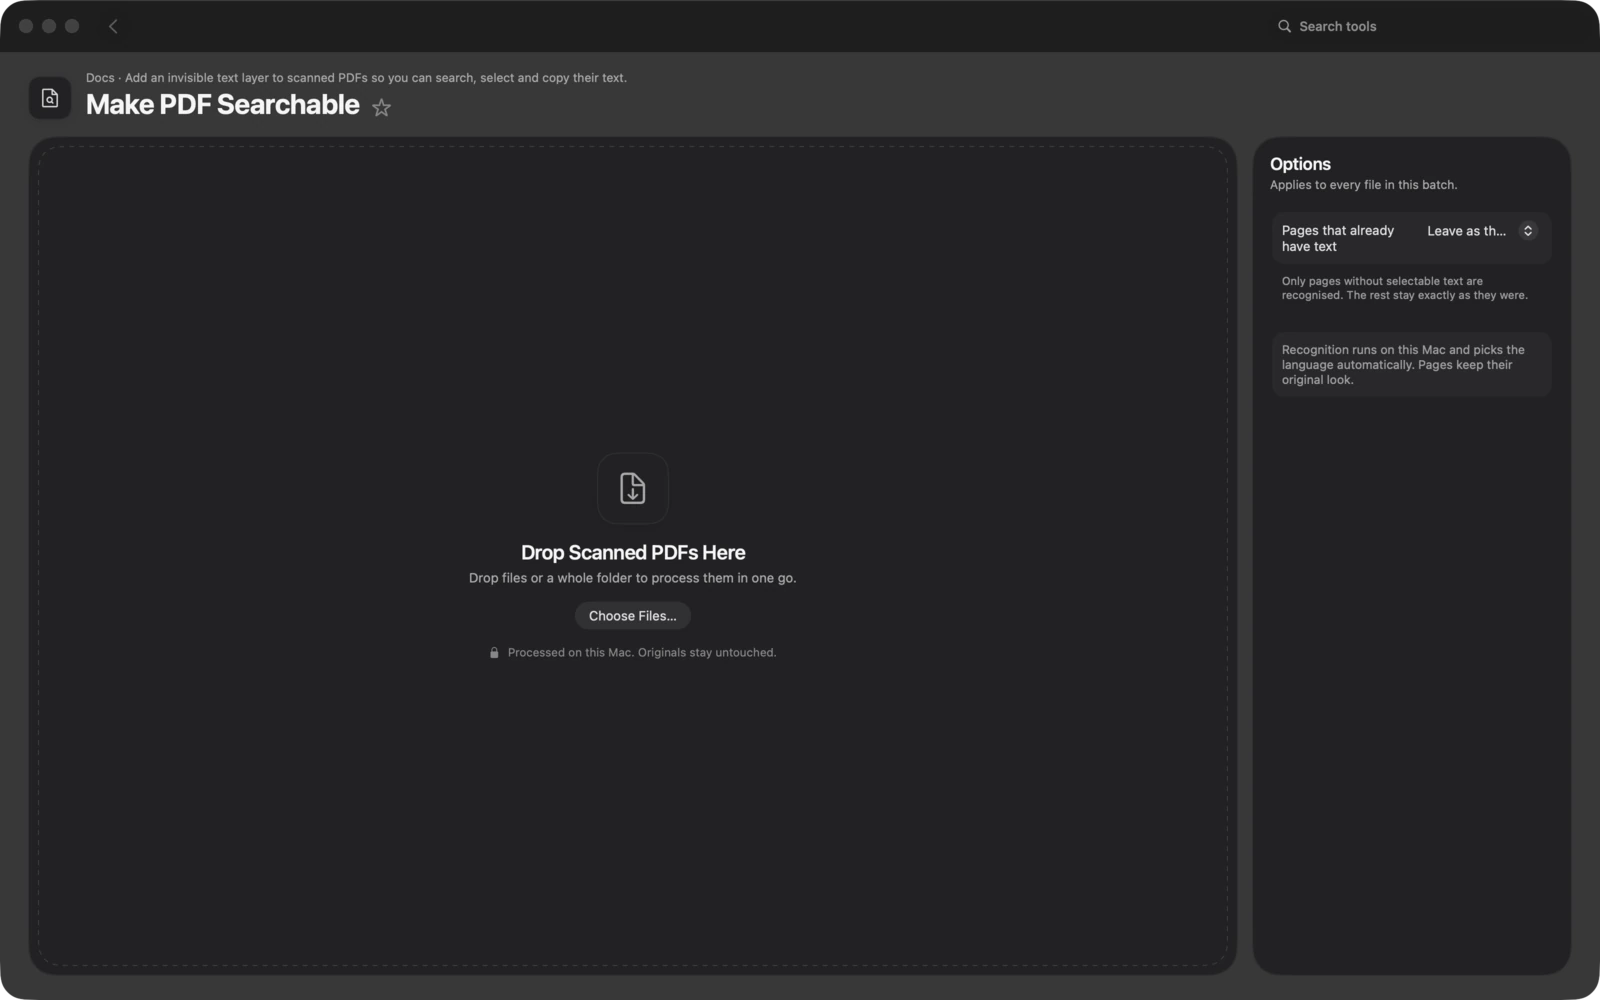
Task: Click the Docs breadcrumb description line
Action: 356,78
